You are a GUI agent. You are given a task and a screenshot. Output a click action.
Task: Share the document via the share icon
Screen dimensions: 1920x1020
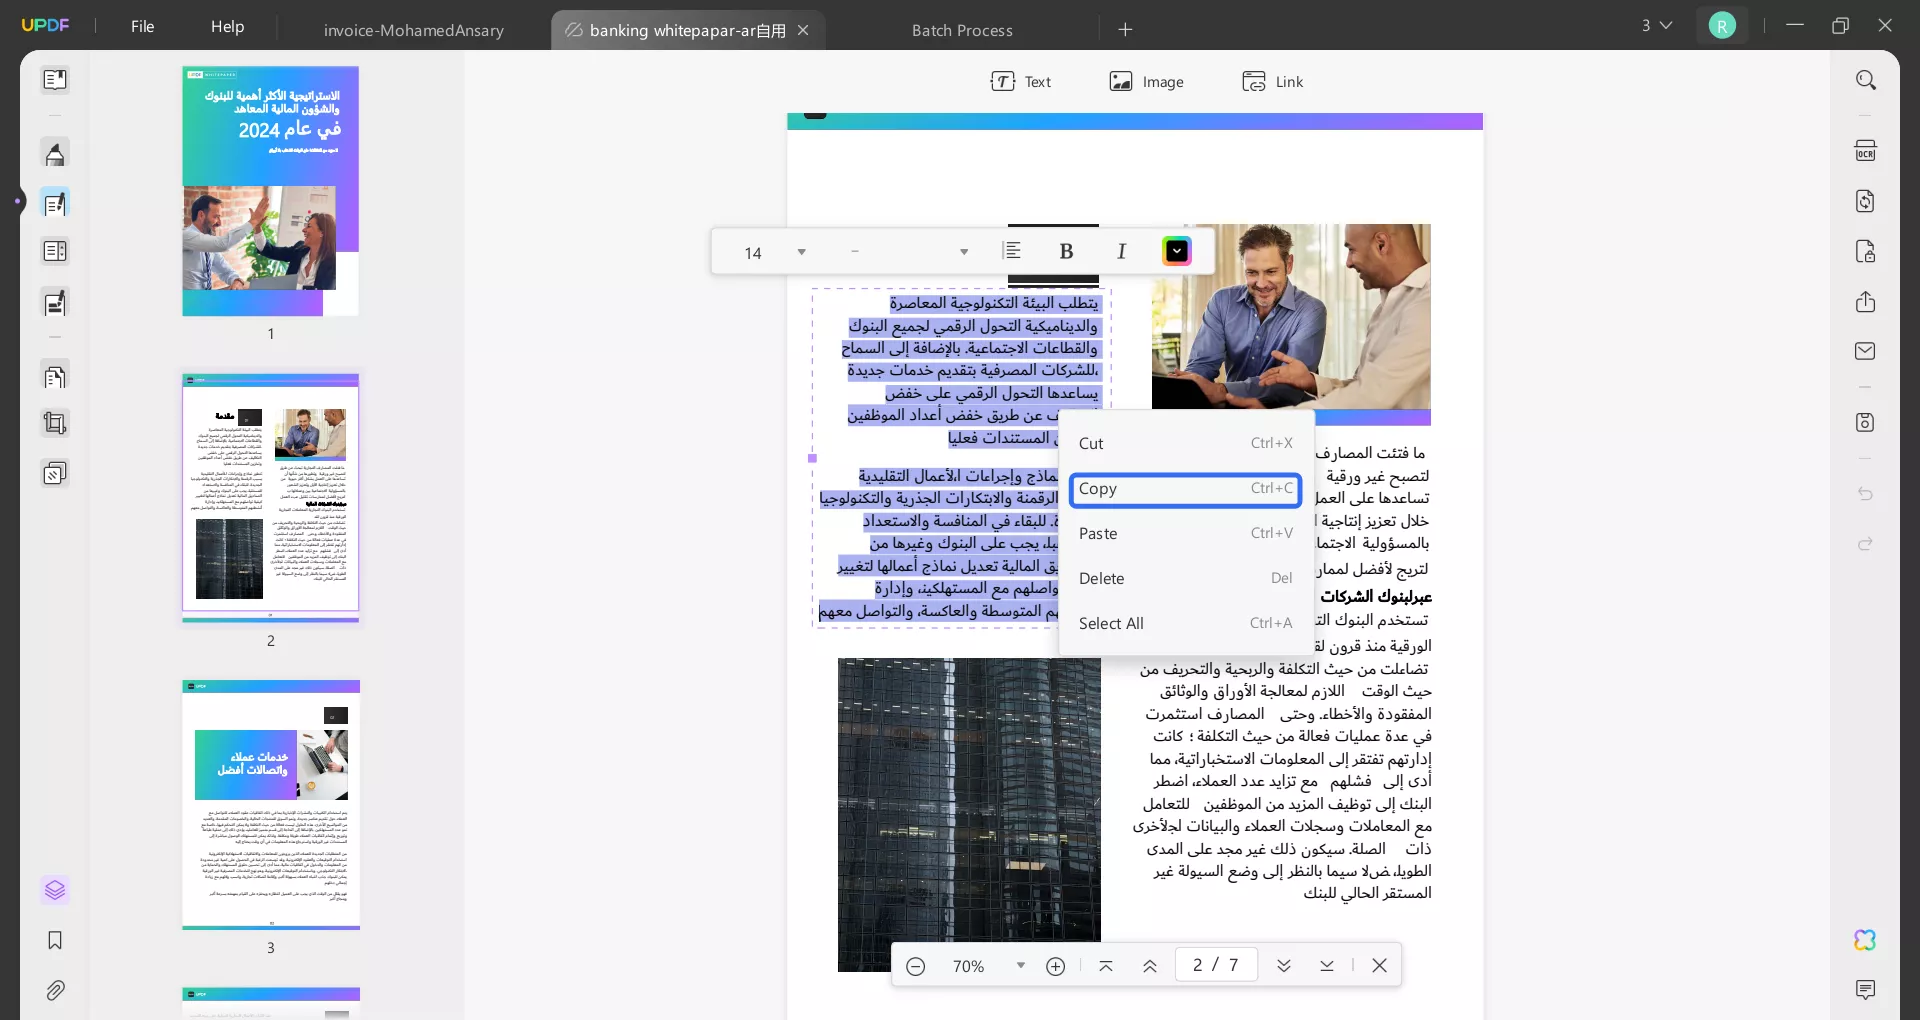(x=1866, y=302)
